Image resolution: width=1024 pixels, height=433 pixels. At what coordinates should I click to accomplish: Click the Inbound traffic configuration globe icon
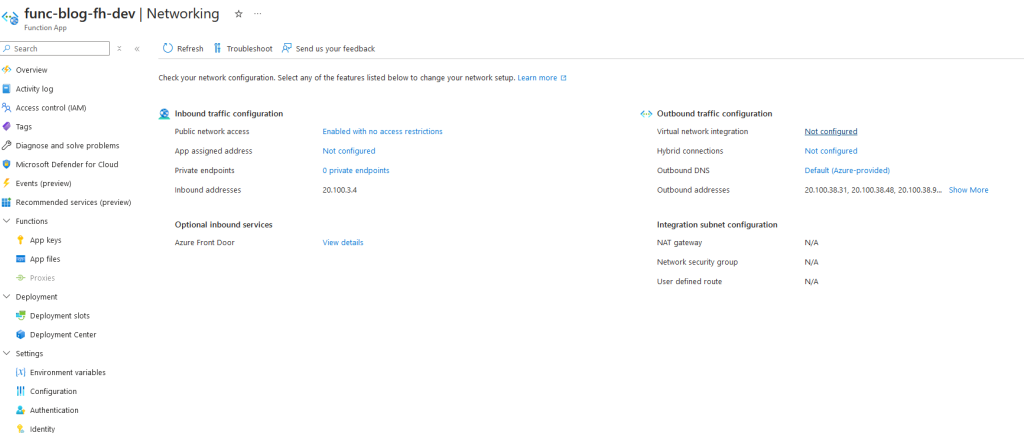(165, 114)
